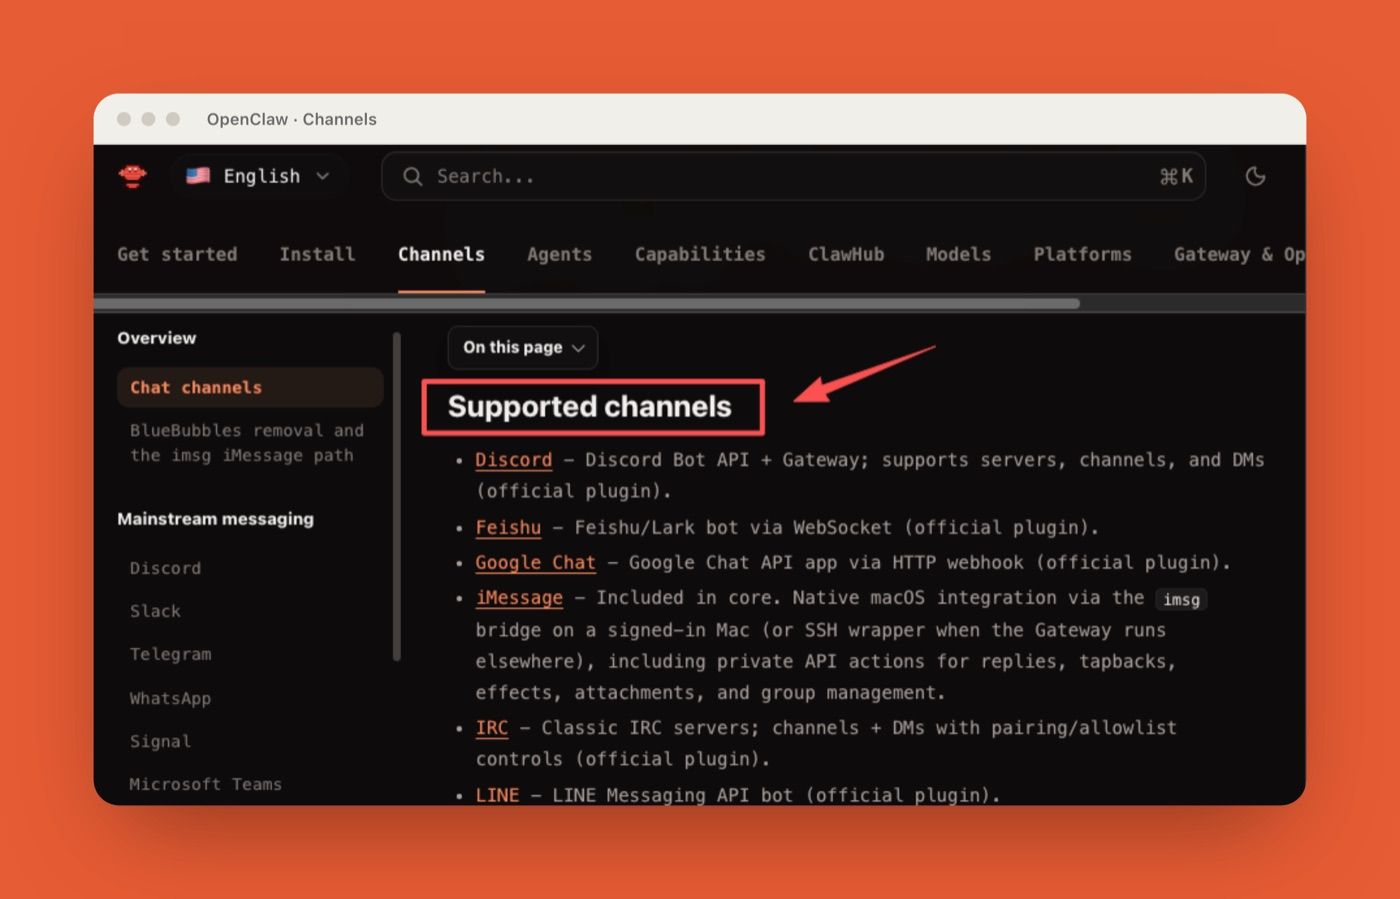
Task: Toggle dark mode moon icon
Action: click(x=1255, y=176)
